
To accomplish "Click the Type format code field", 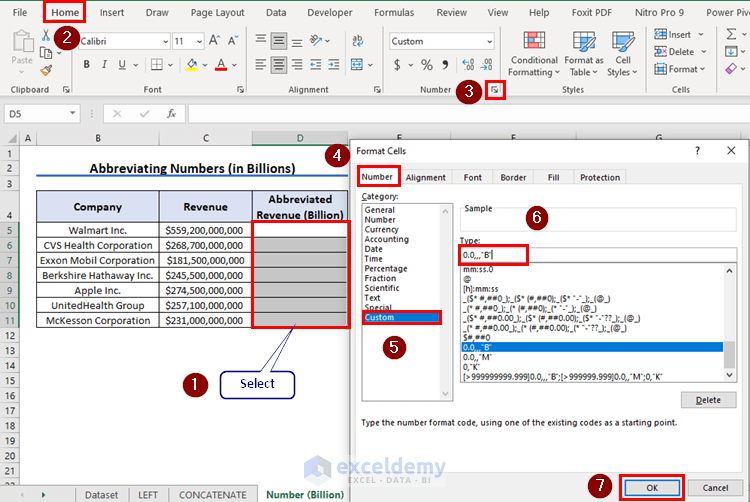I will [598, 255].
